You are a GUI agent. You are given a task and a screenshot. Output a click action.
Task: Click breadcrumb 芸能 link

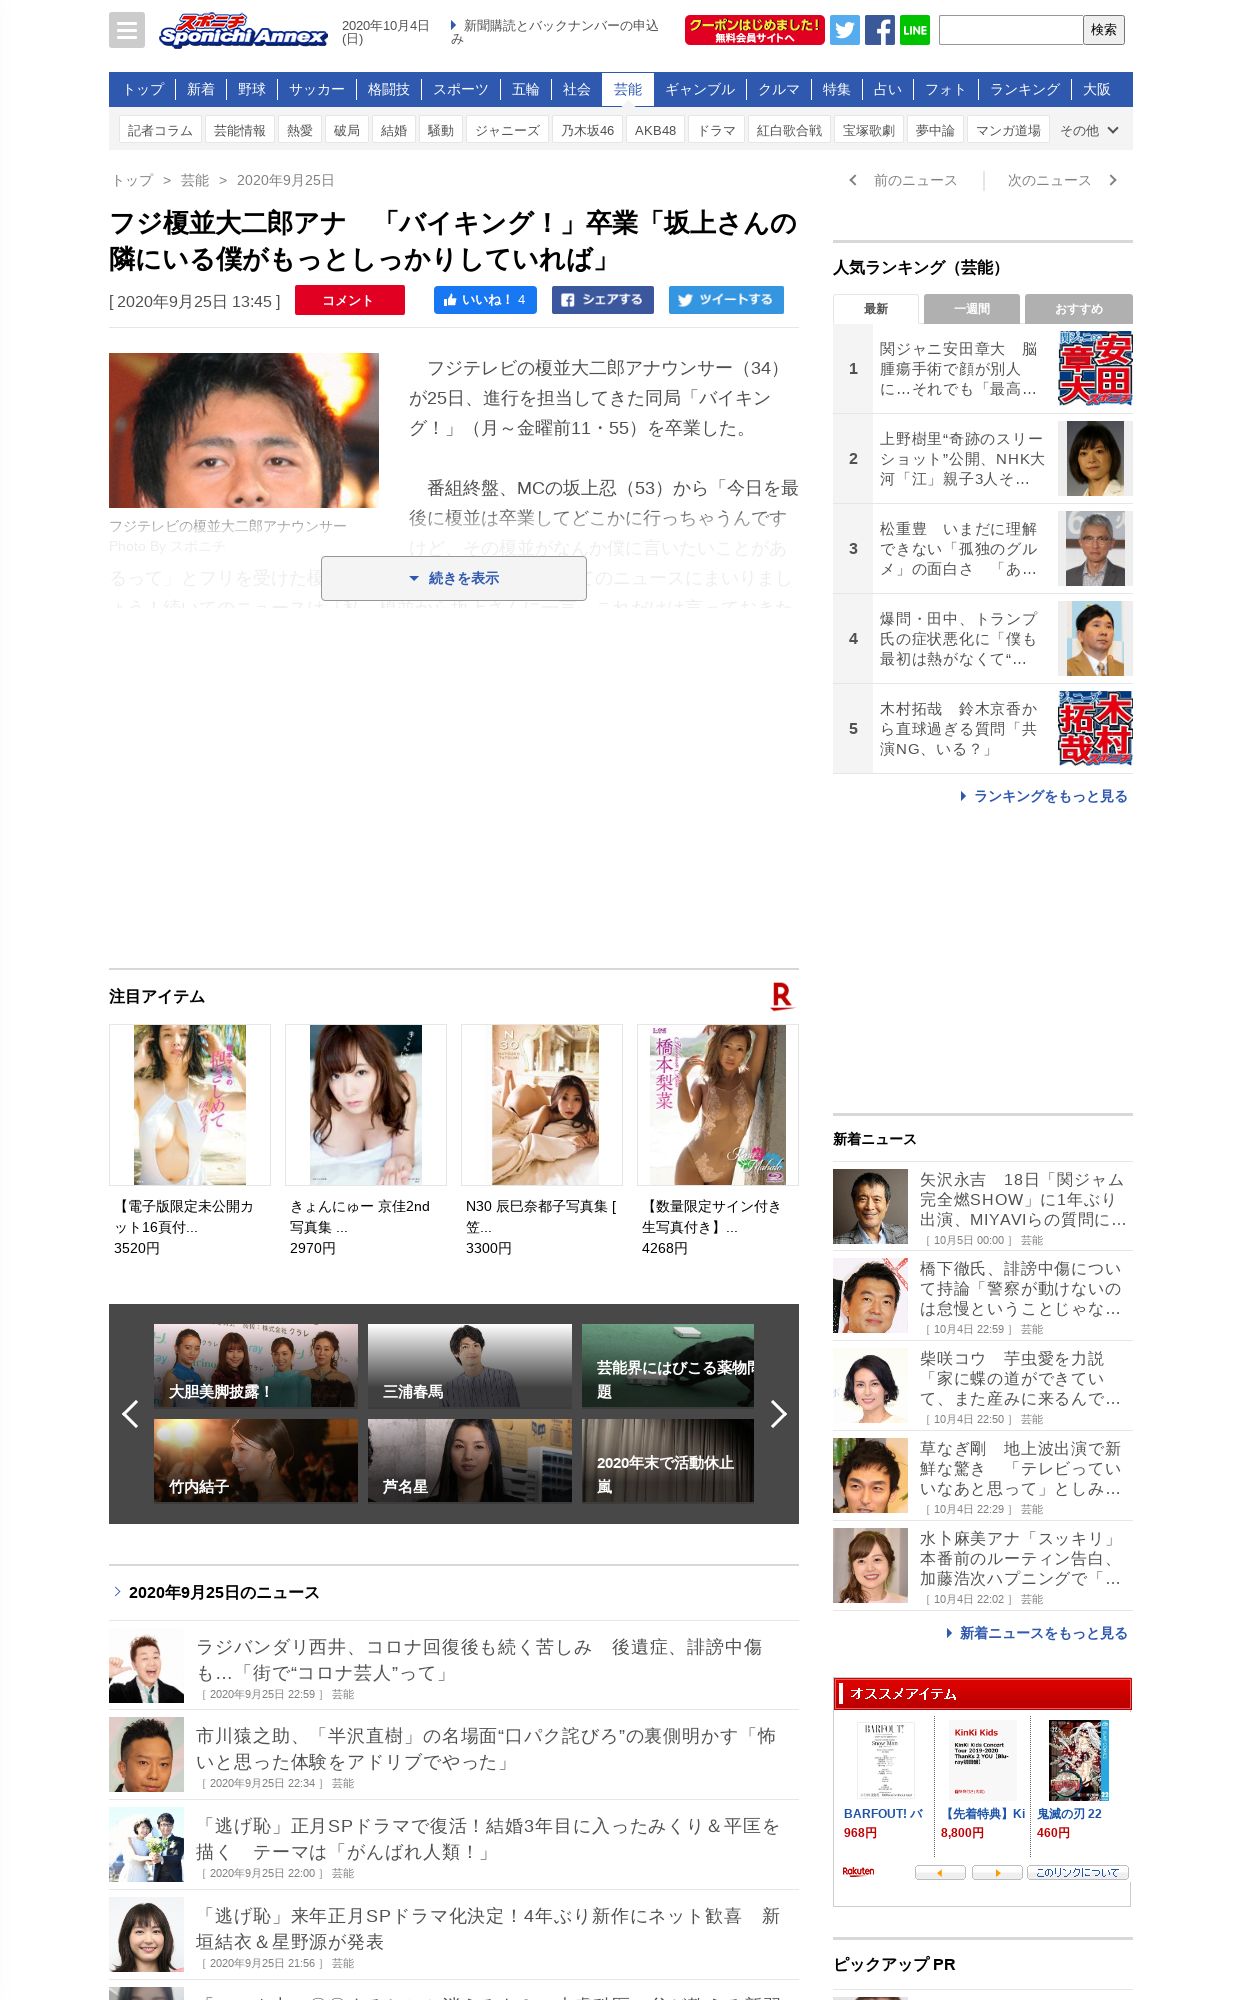coord(195,180)
